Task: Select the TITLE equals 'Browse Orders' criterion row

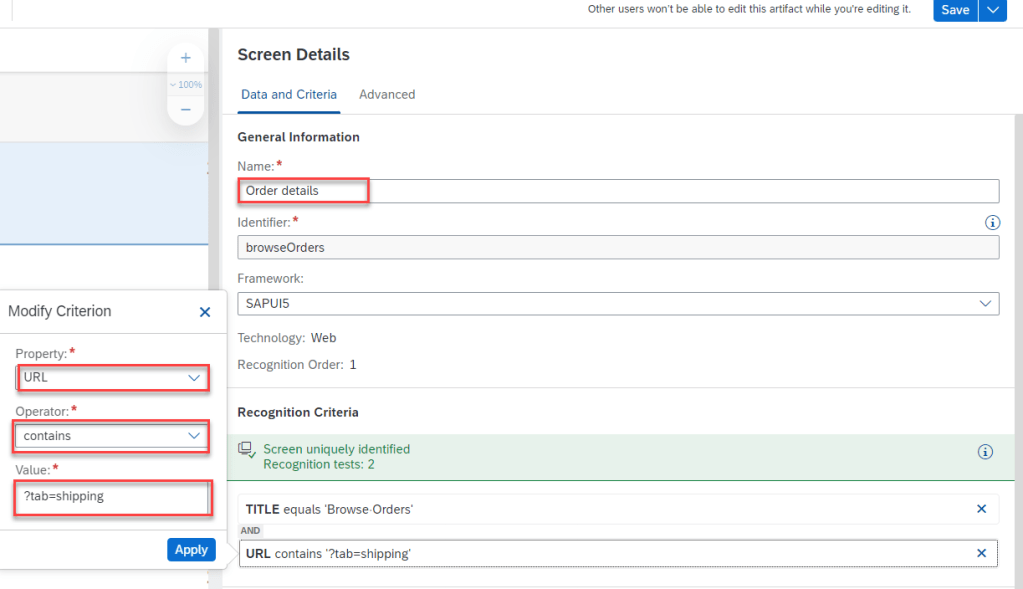Action: click(600, 509)
